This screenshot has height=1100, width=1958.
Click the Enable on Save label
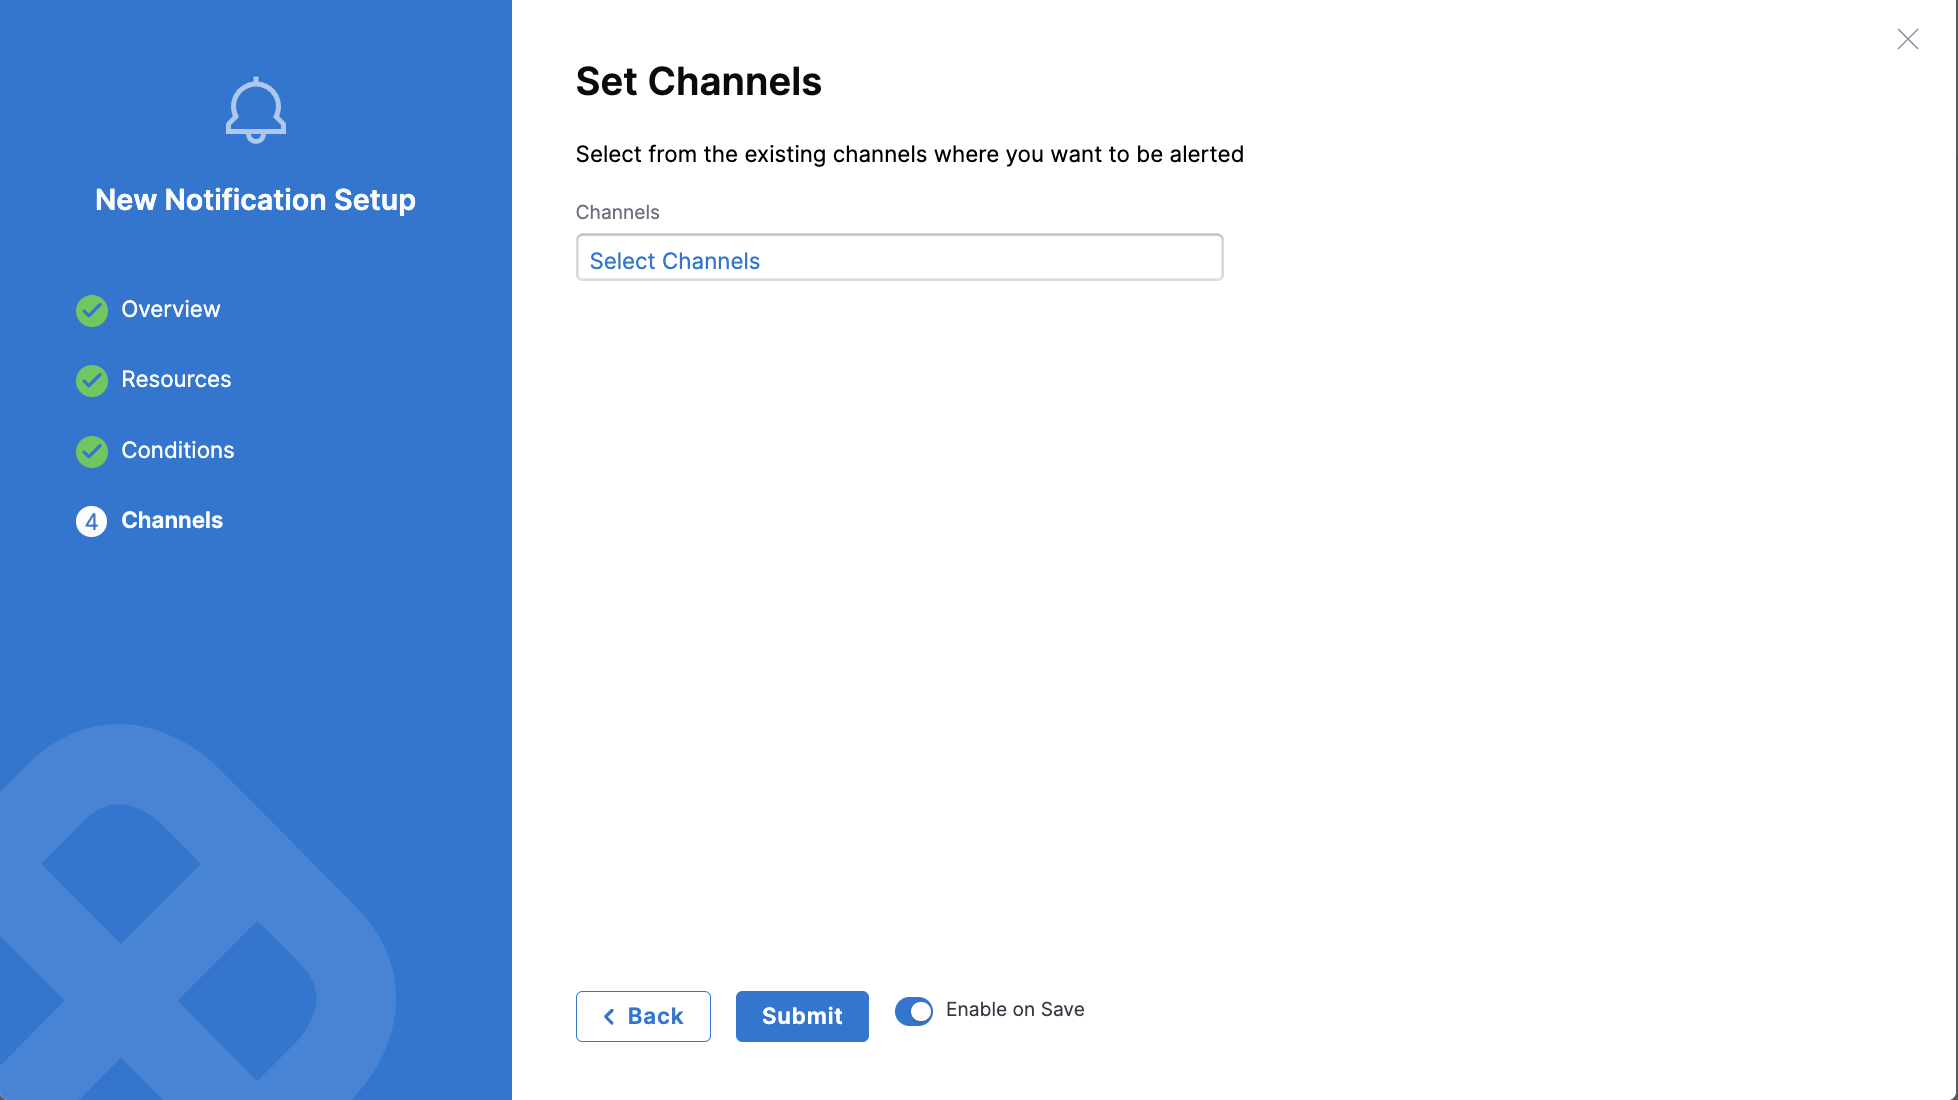click(1015, 1010)
